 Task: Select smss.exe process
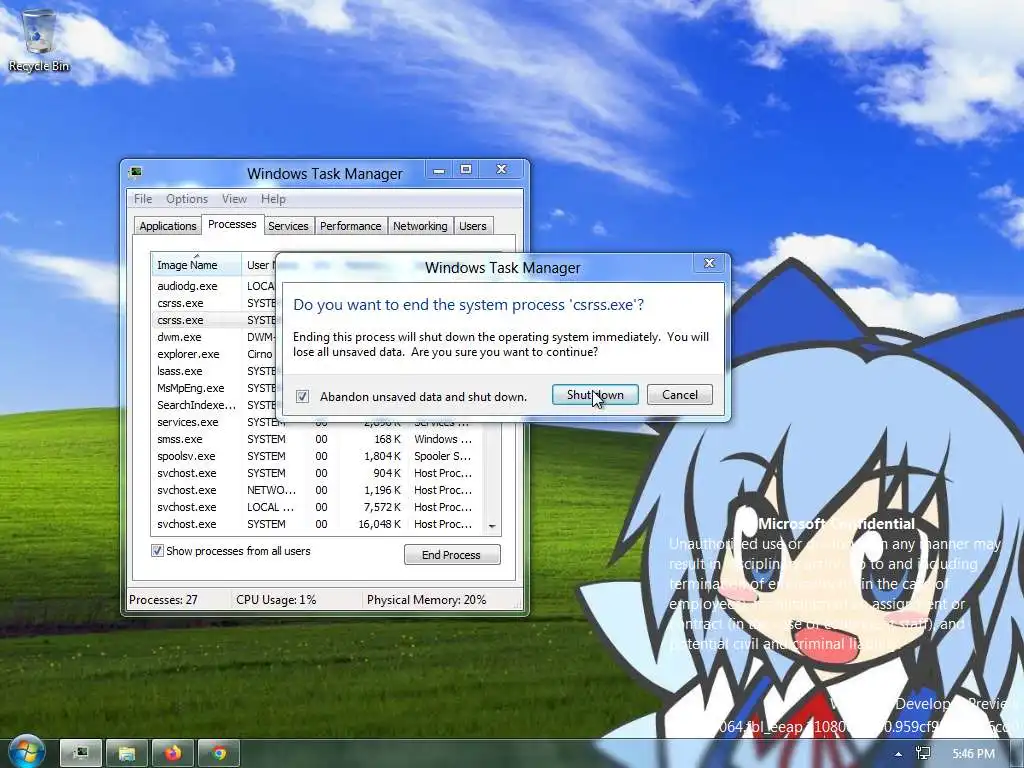click(319, 439)
